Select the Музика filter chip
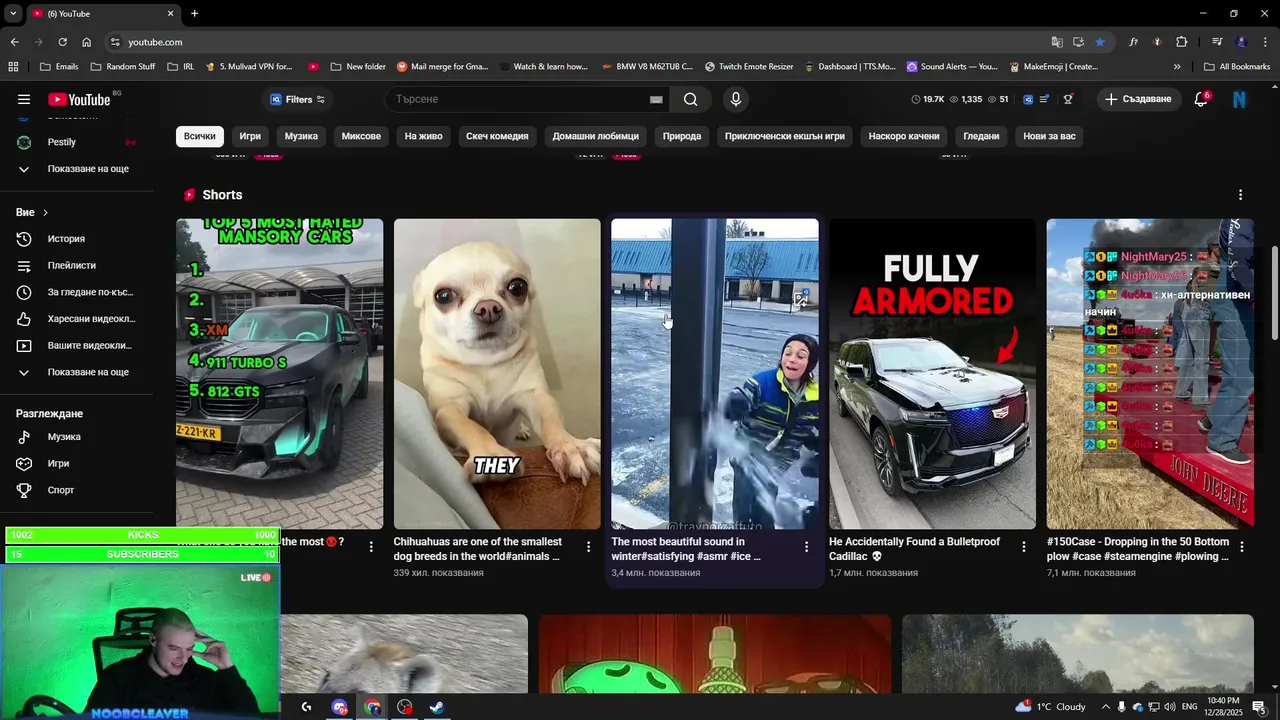This screenshot has width=1280, height=720. tap(301, 136)
